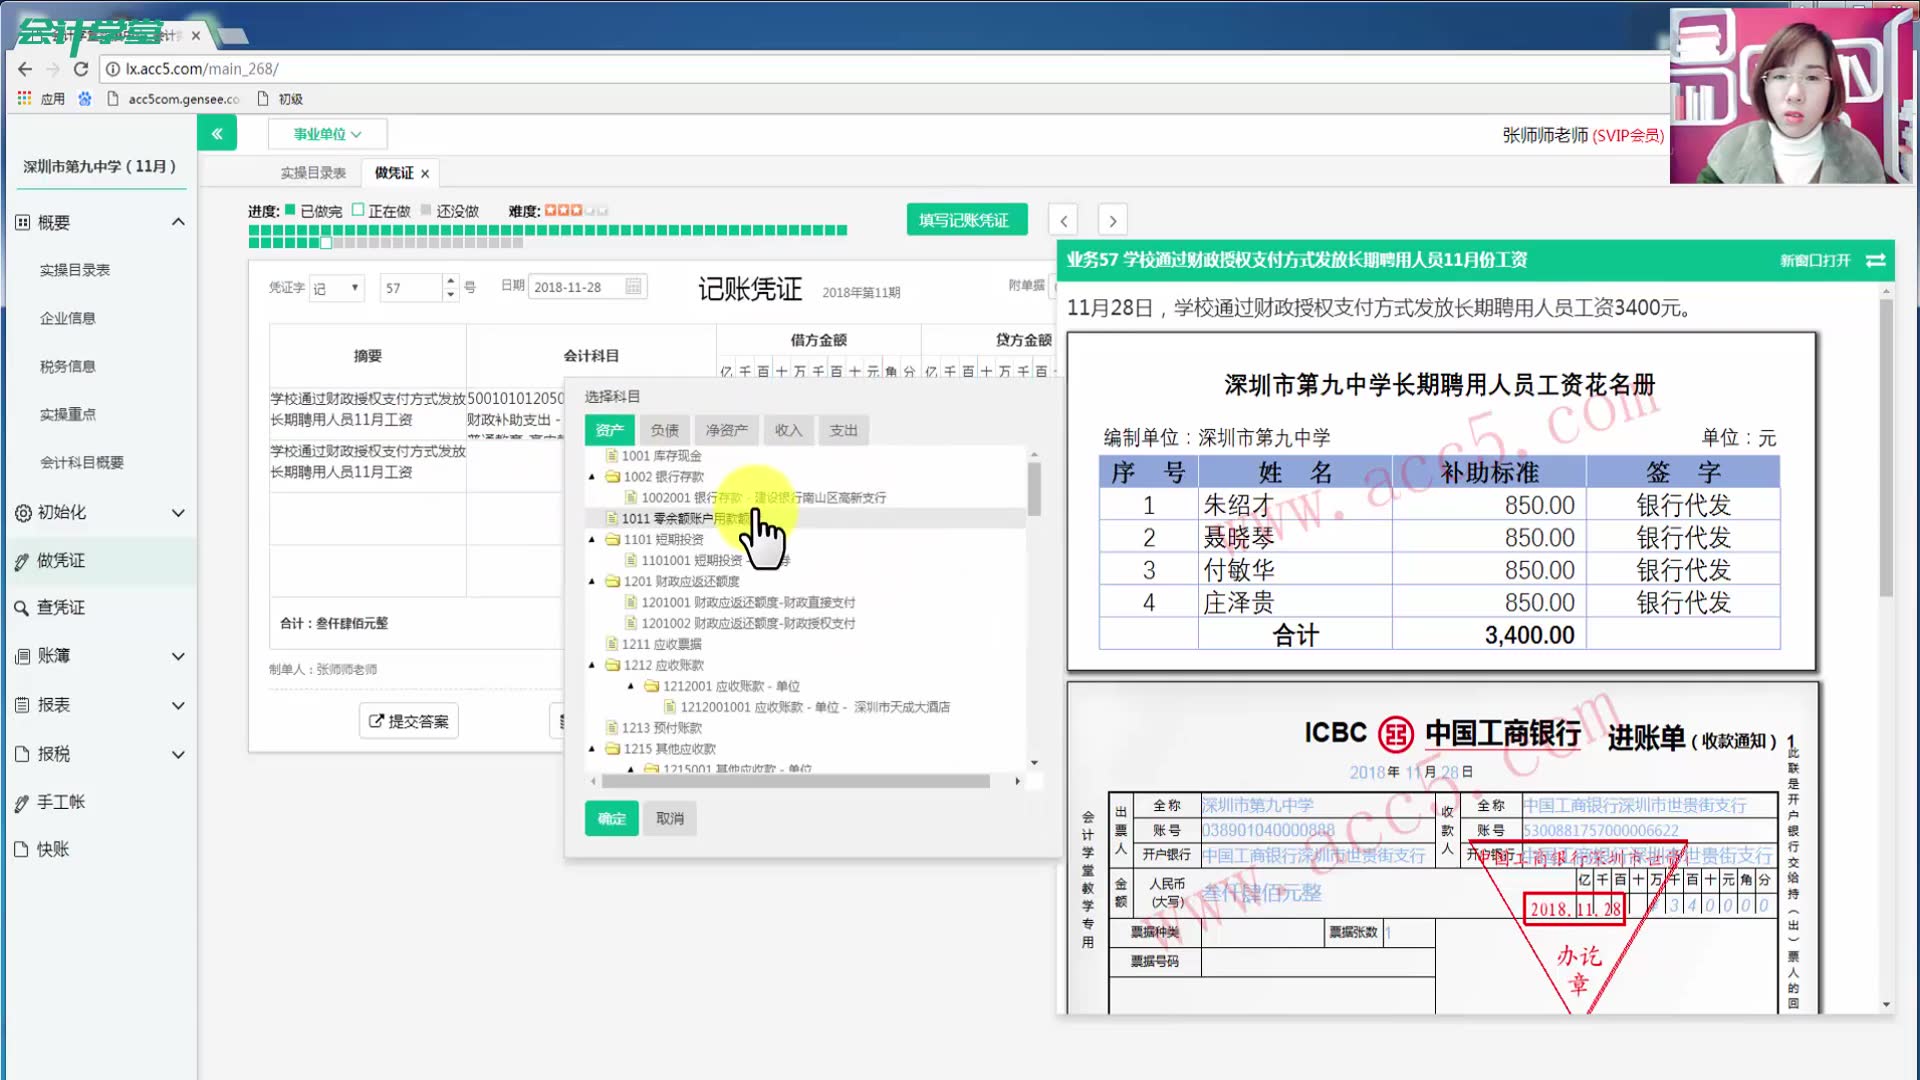Collapse the 1002 银行存款 tree node

pos(592,477)
